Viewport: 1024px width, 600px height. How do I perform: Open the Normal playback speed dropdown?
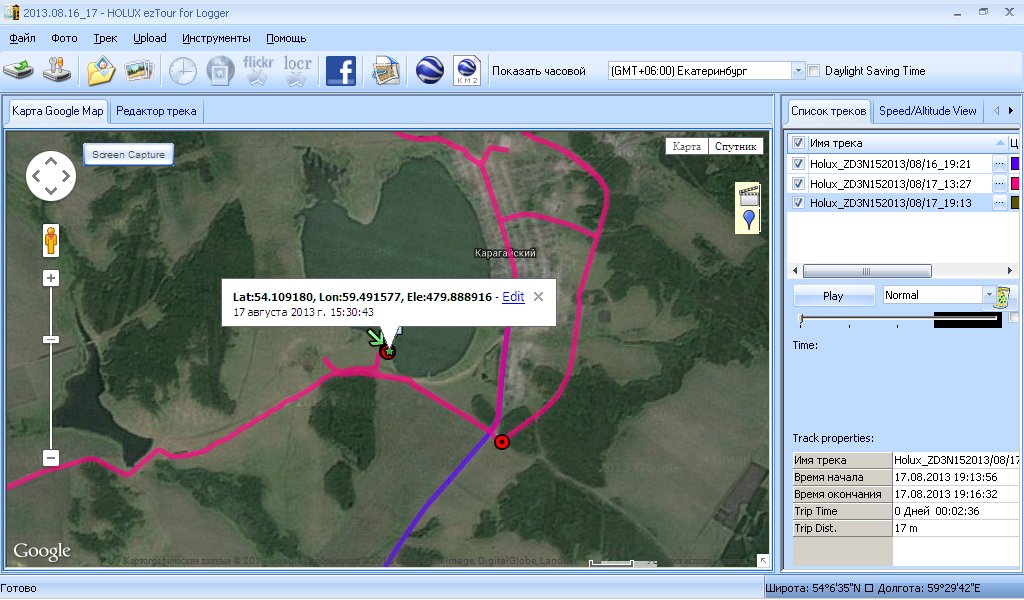point(987,295)
